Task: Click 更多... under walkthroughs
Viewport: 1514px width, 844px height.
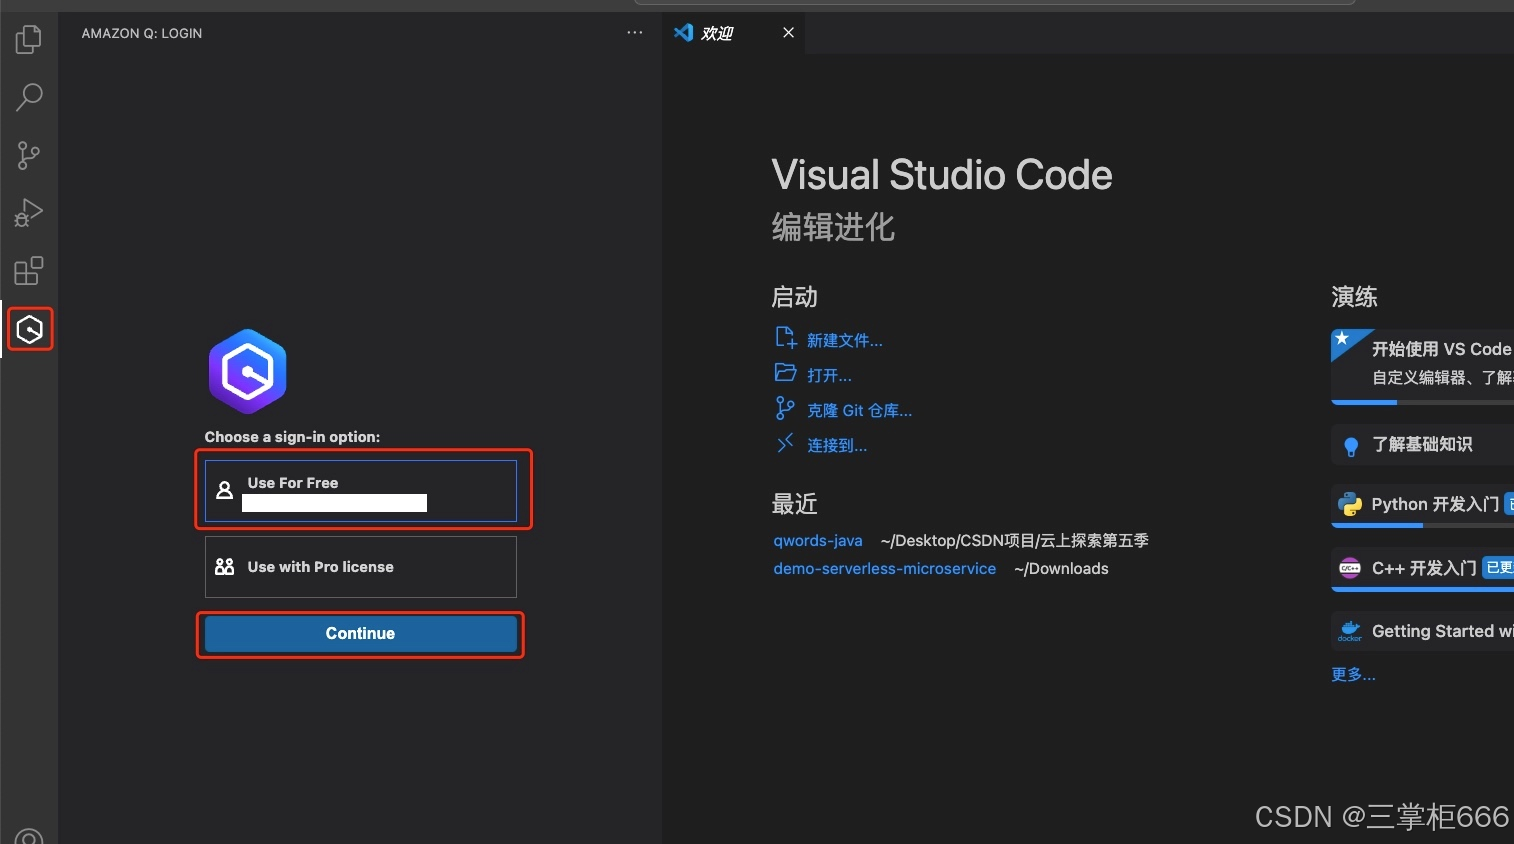Action: [1354, 675]
